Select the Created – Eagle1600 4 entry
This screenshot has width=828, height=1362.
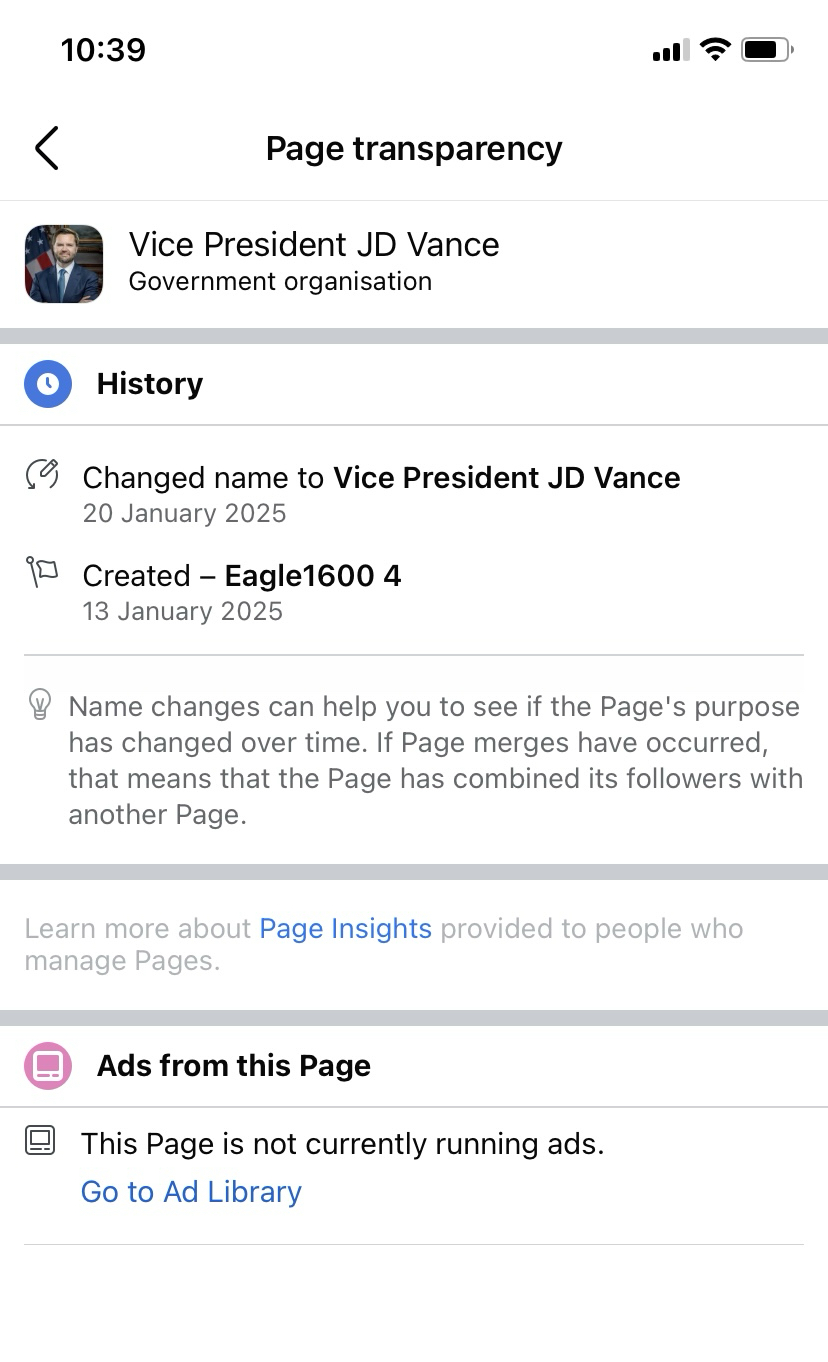(242, 576)
